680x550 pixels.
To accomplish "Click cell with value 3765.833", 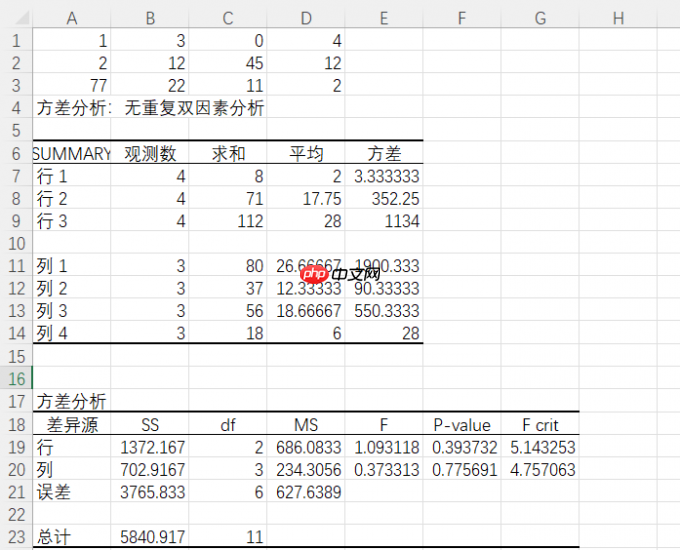I will point(150,492).
